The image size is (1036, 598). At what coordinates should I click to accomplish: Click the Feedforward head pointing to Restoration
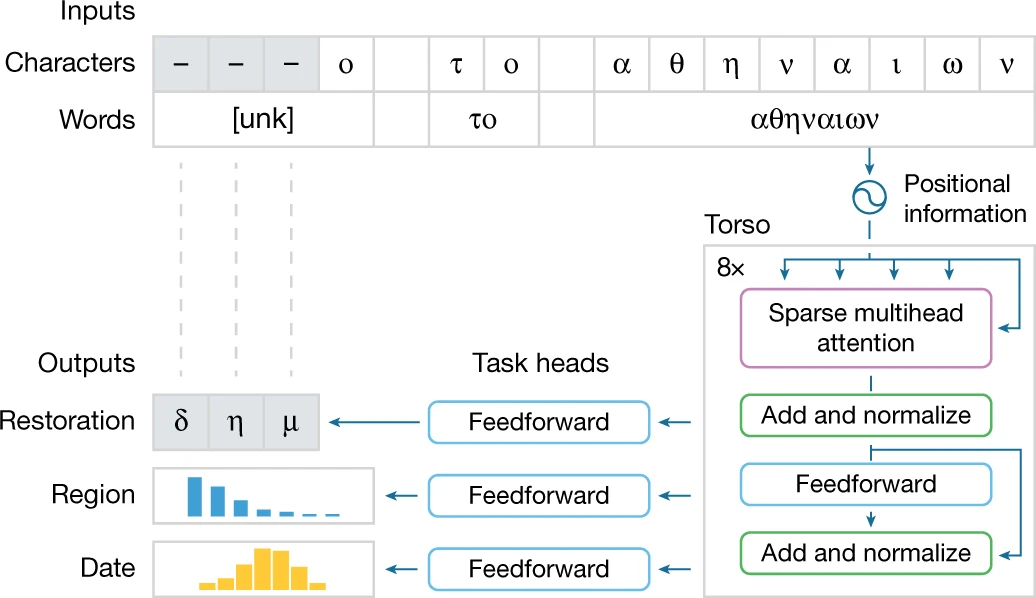point(539,422)
